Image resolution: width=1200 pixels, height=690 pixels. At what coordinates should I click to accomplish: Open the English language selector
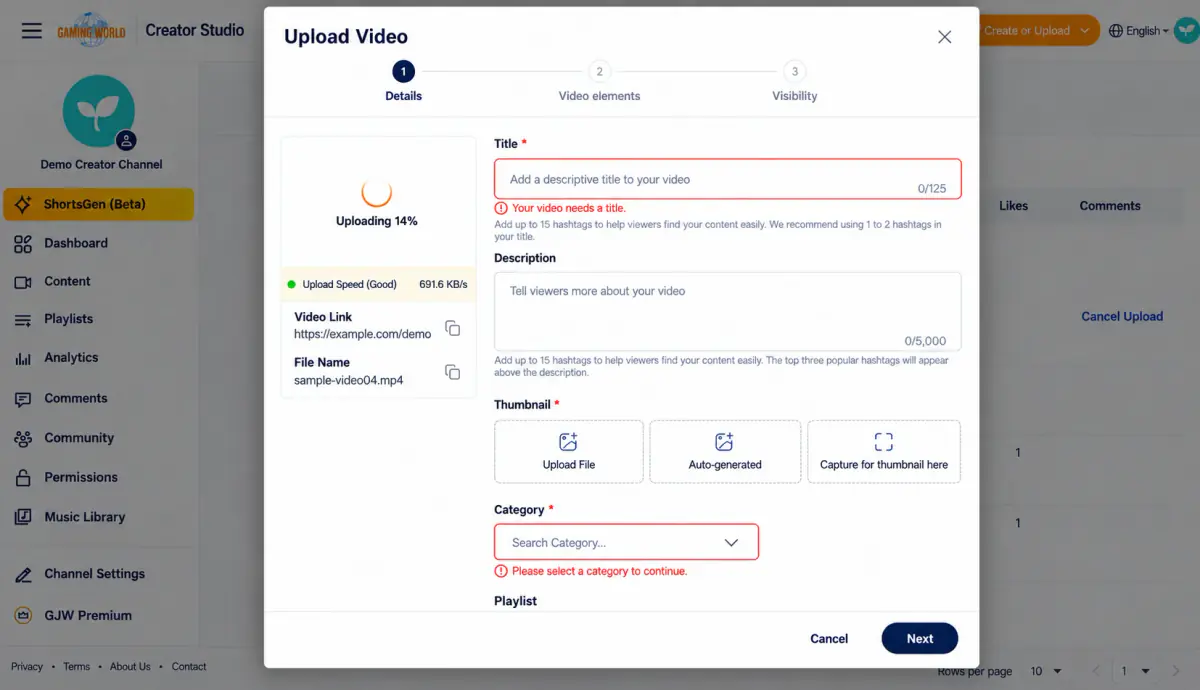[1139, 31]
